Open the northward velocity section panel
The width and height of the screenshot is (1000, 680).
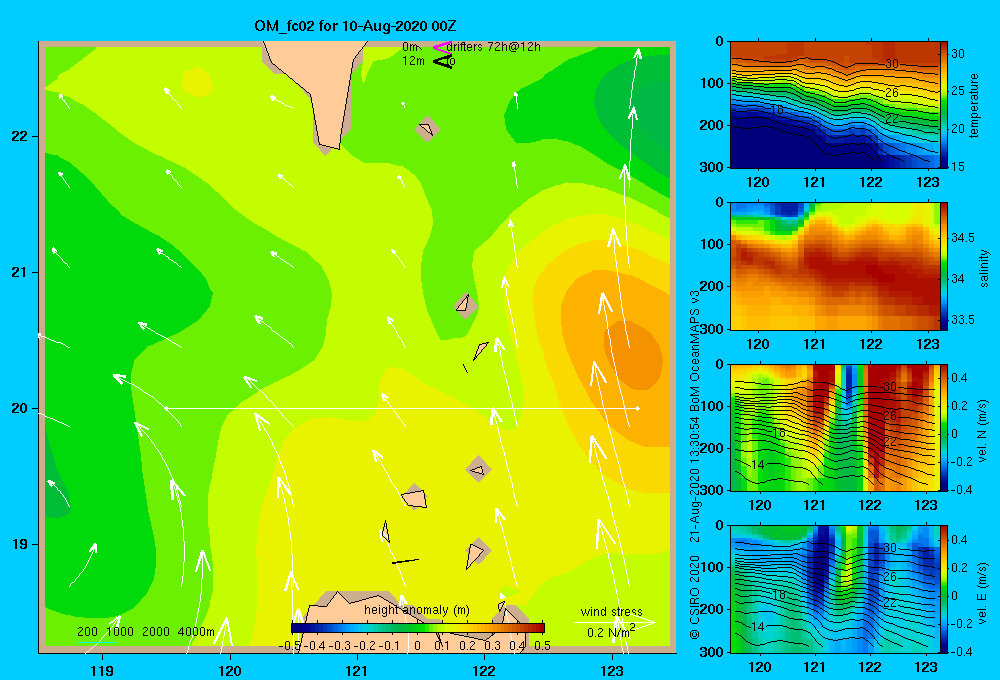835,427
